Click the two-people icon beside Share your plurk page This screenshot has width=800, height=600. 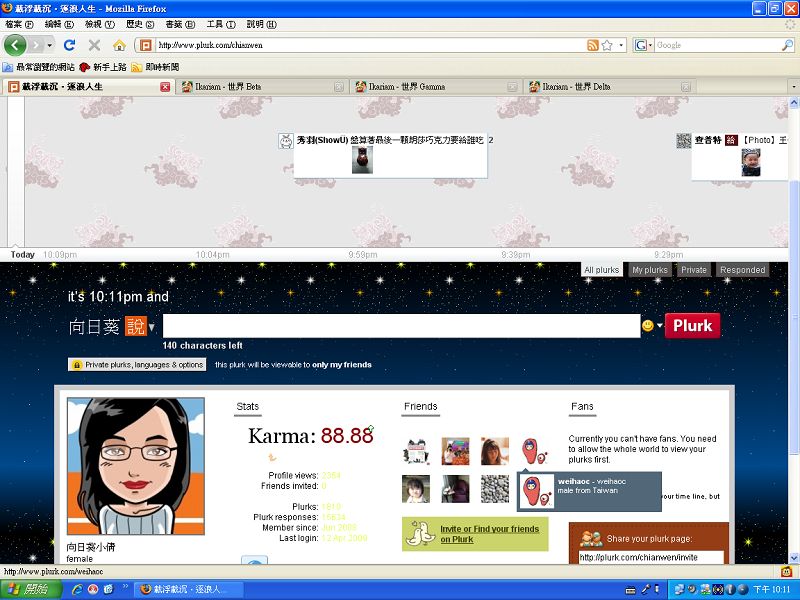point(591,539)
